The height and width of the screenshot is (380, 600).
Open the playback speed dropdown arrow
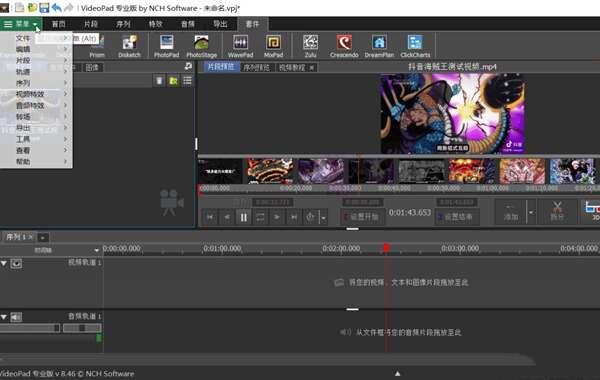(x=324, y=218)
